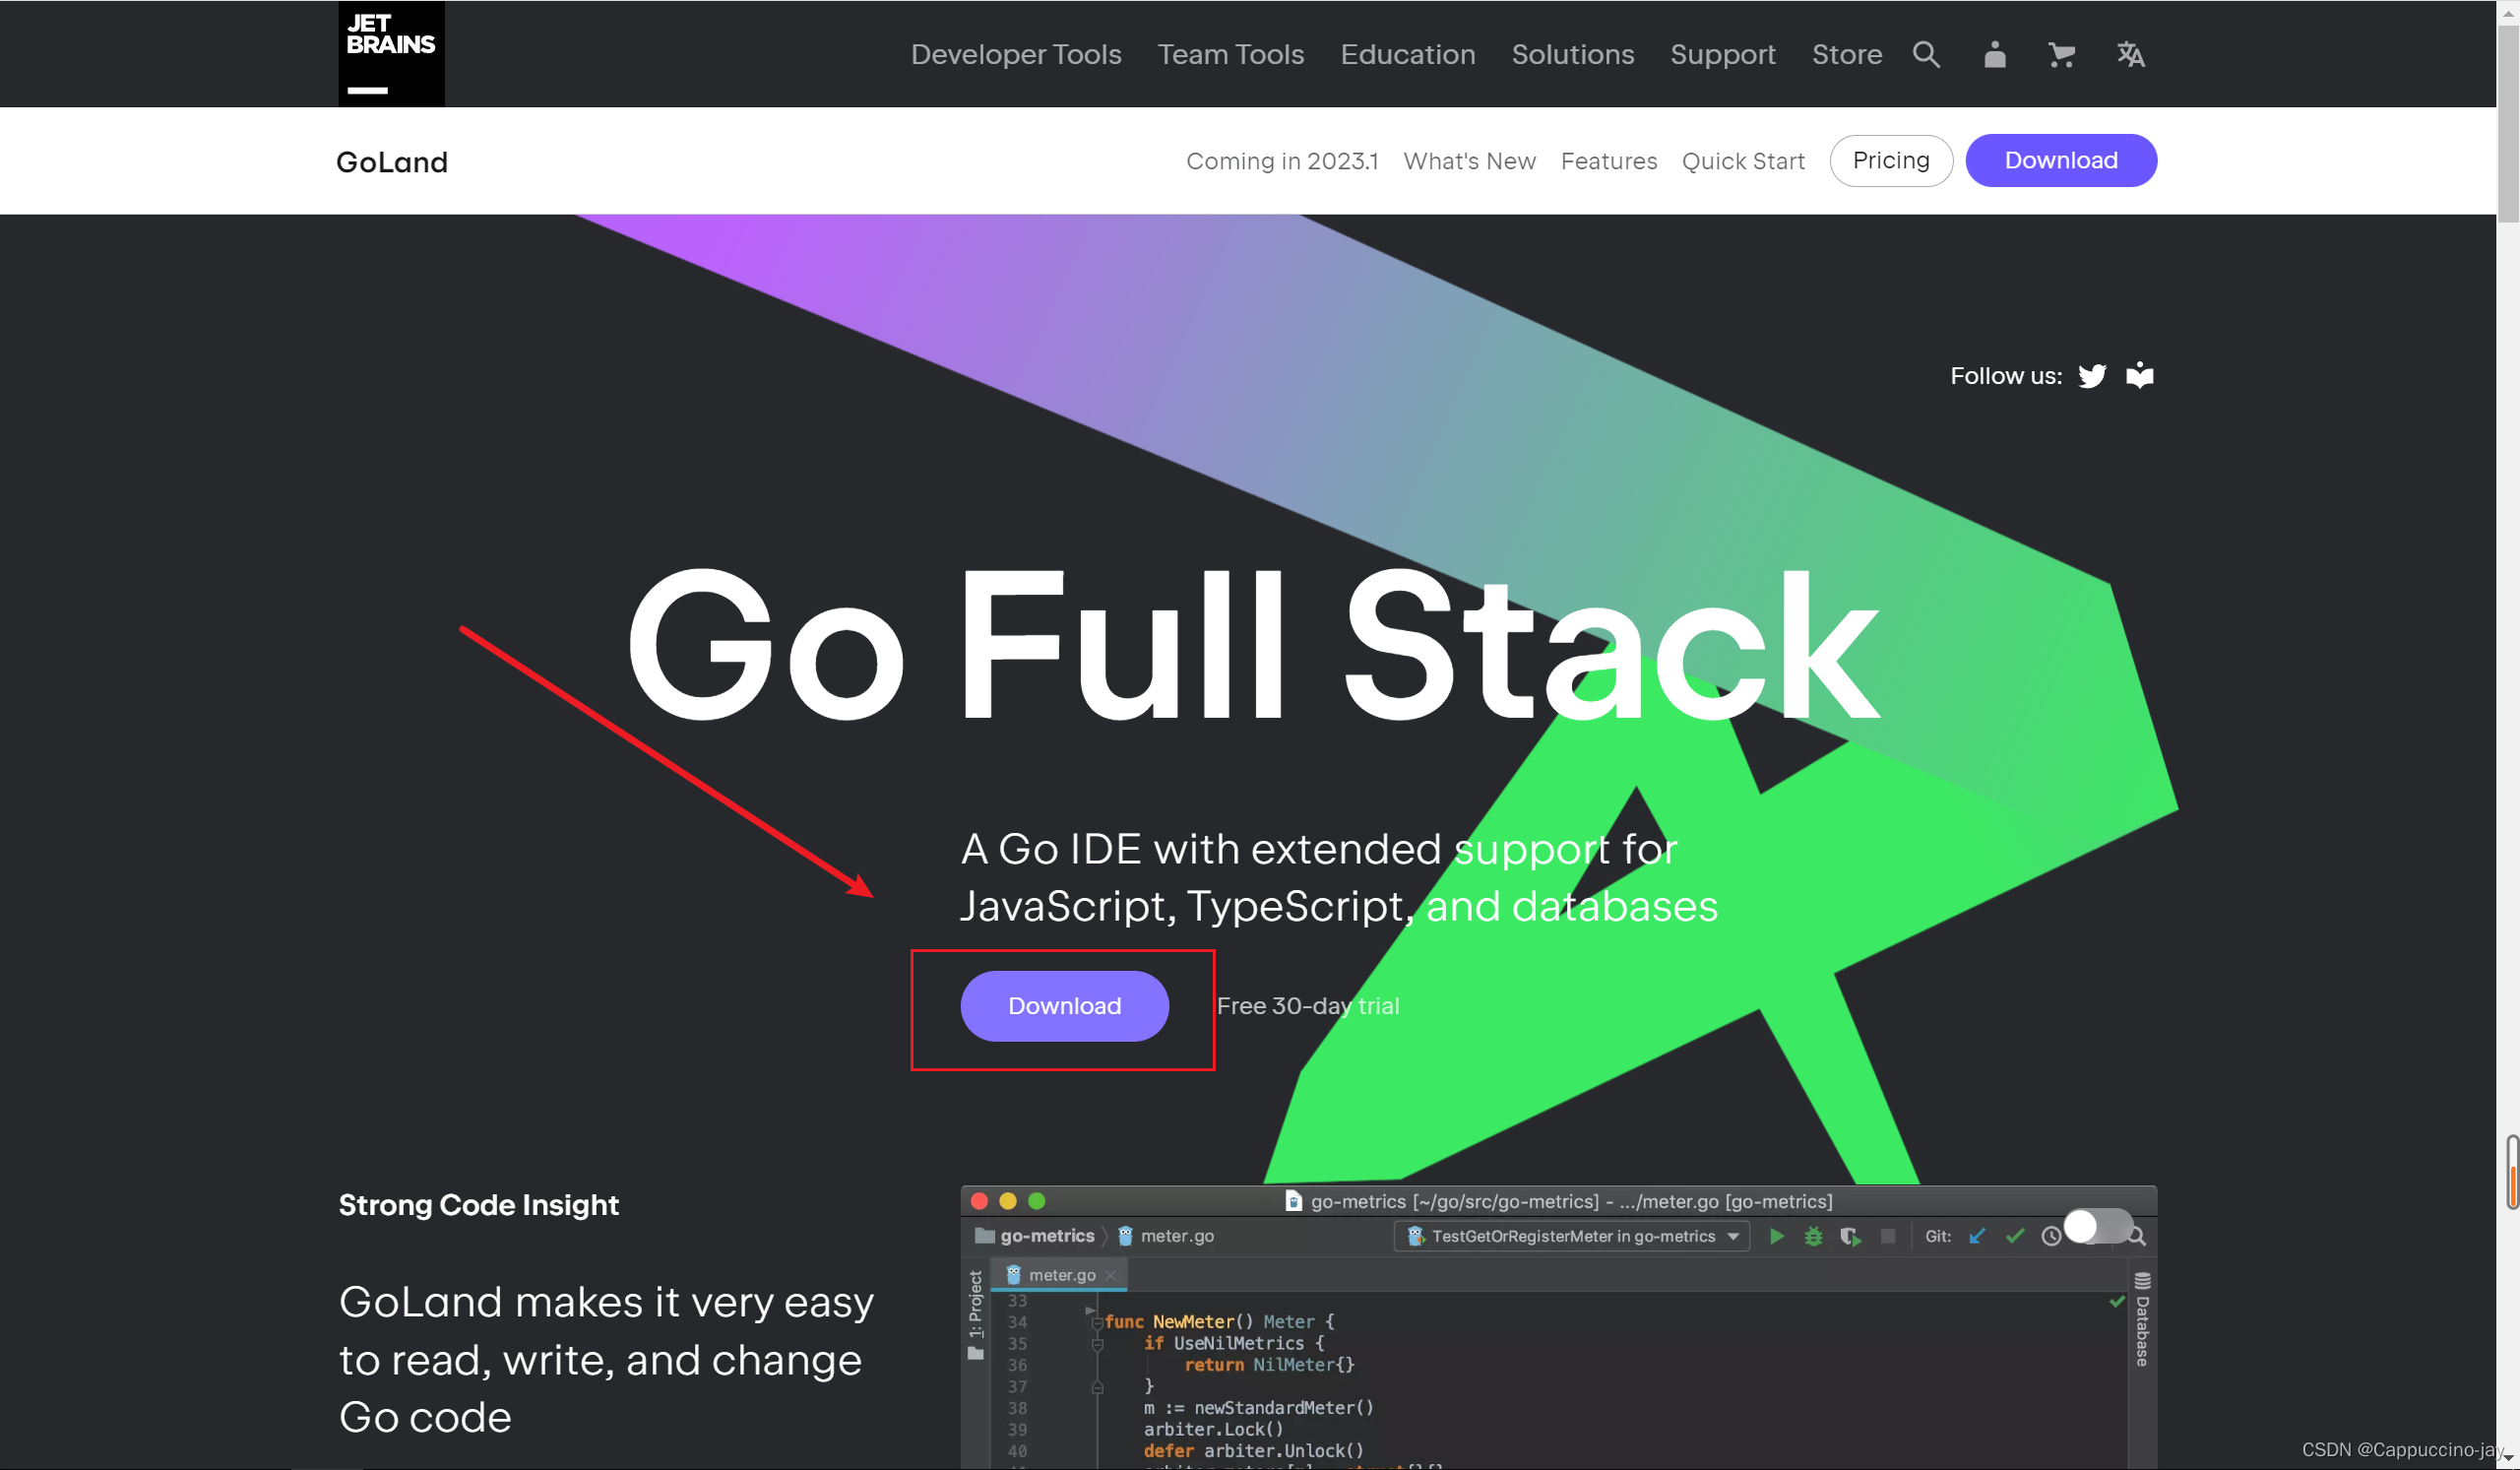Click 'Go Full Stack' hero headline

(x=1254, y=645)
